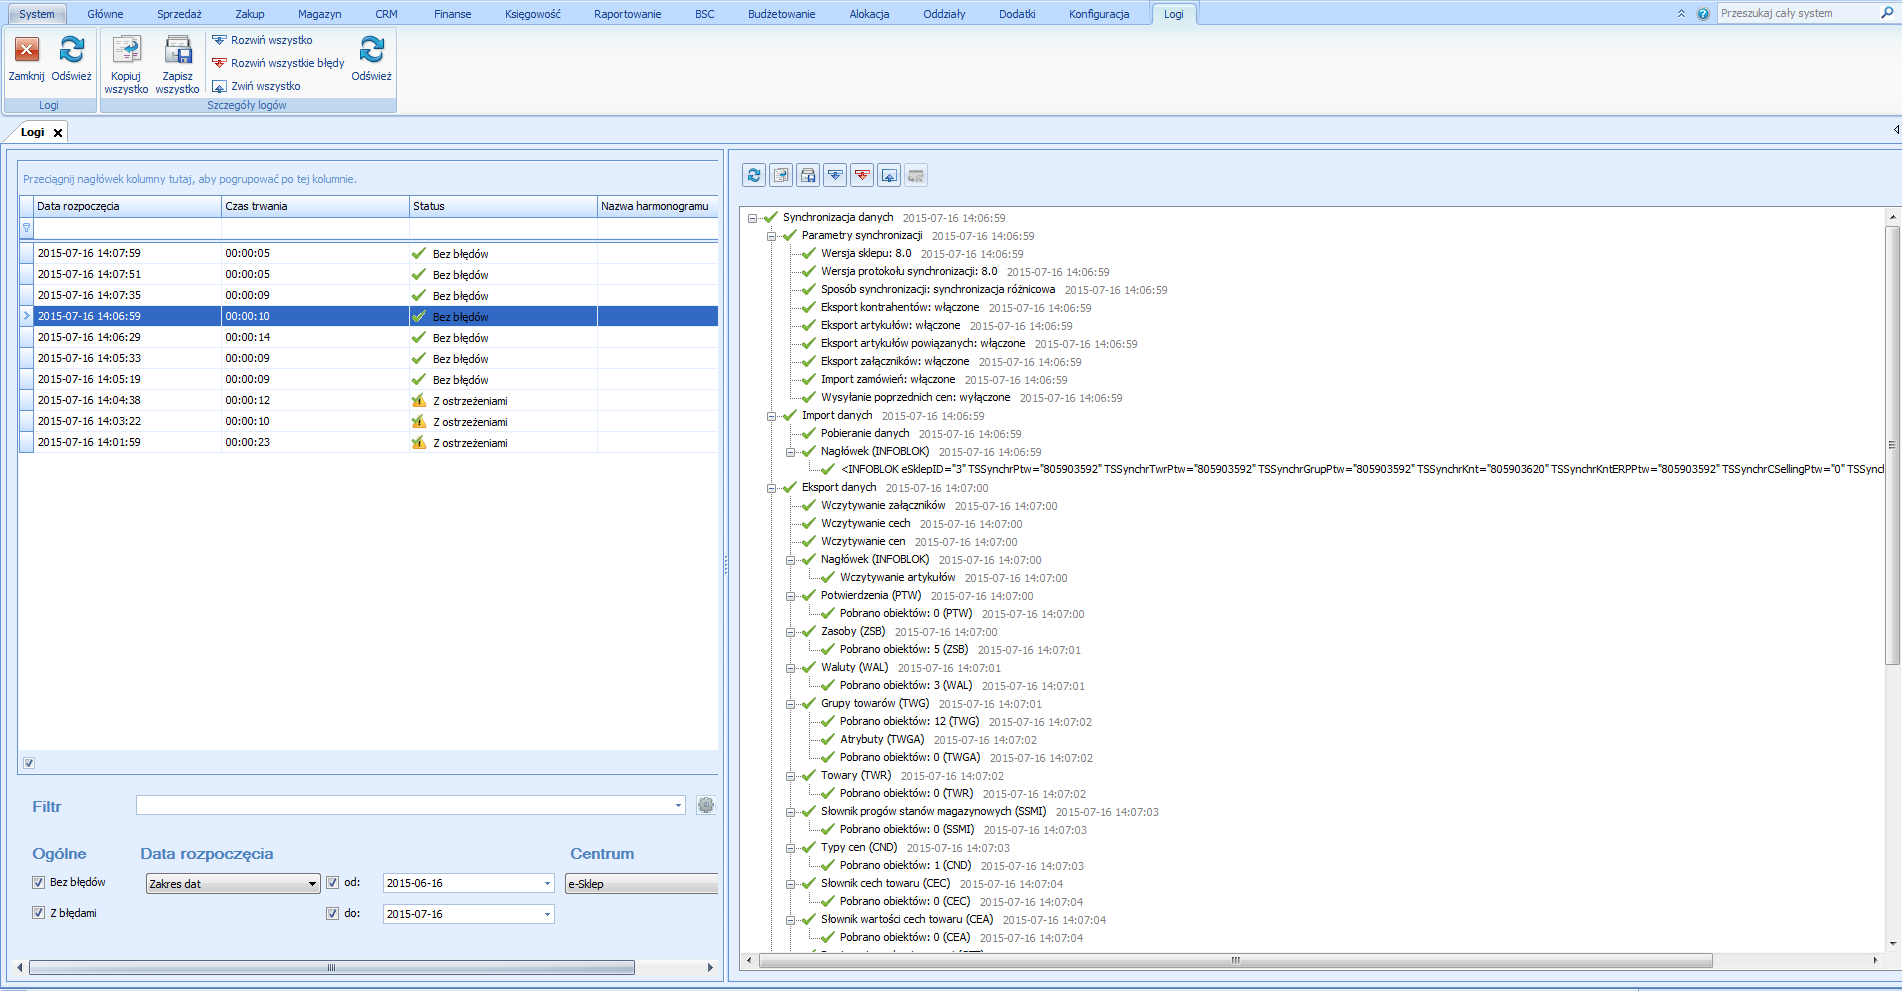1902x991 pixels.
Task: Click the filter funnel icon in the grid filter row
Action: (x=26, y=228)
